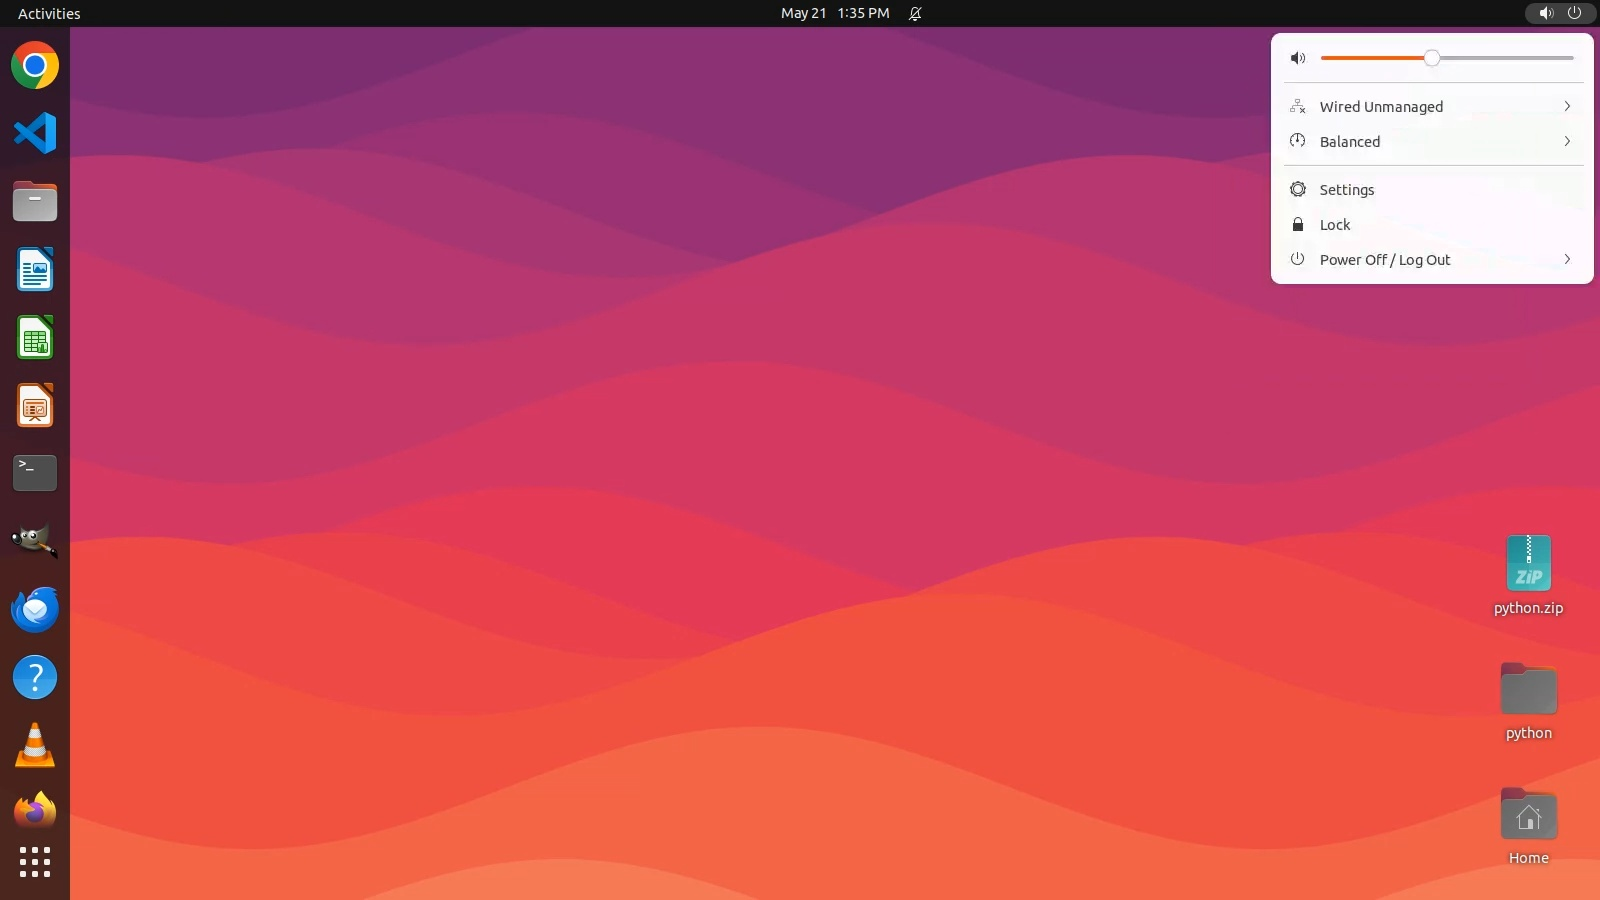Screen dimensions: 1600x900
Task: Open Thunderbird mail client
Action: (35, 609)
